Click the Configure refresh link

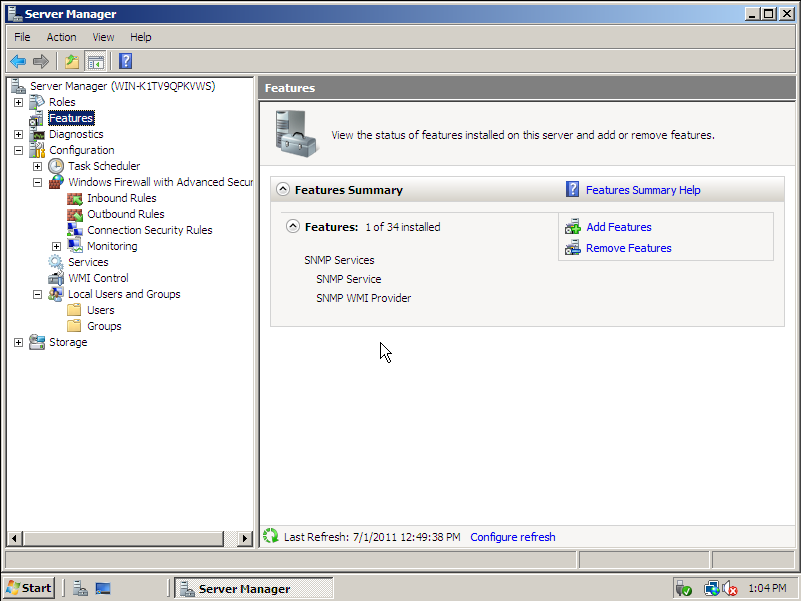[512, 537]
